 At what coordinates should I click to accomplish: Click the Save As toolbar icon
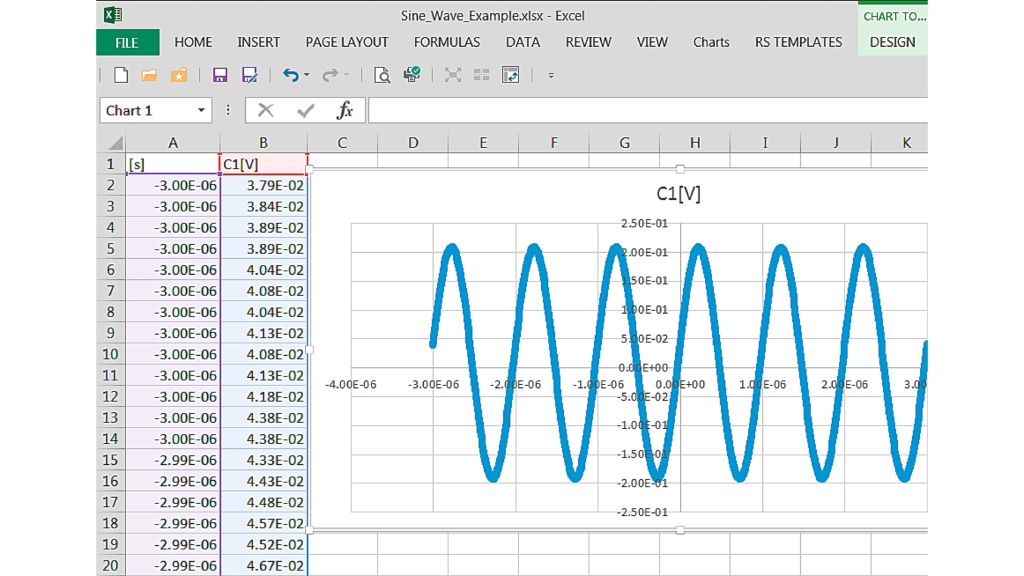tap(249, 75)
